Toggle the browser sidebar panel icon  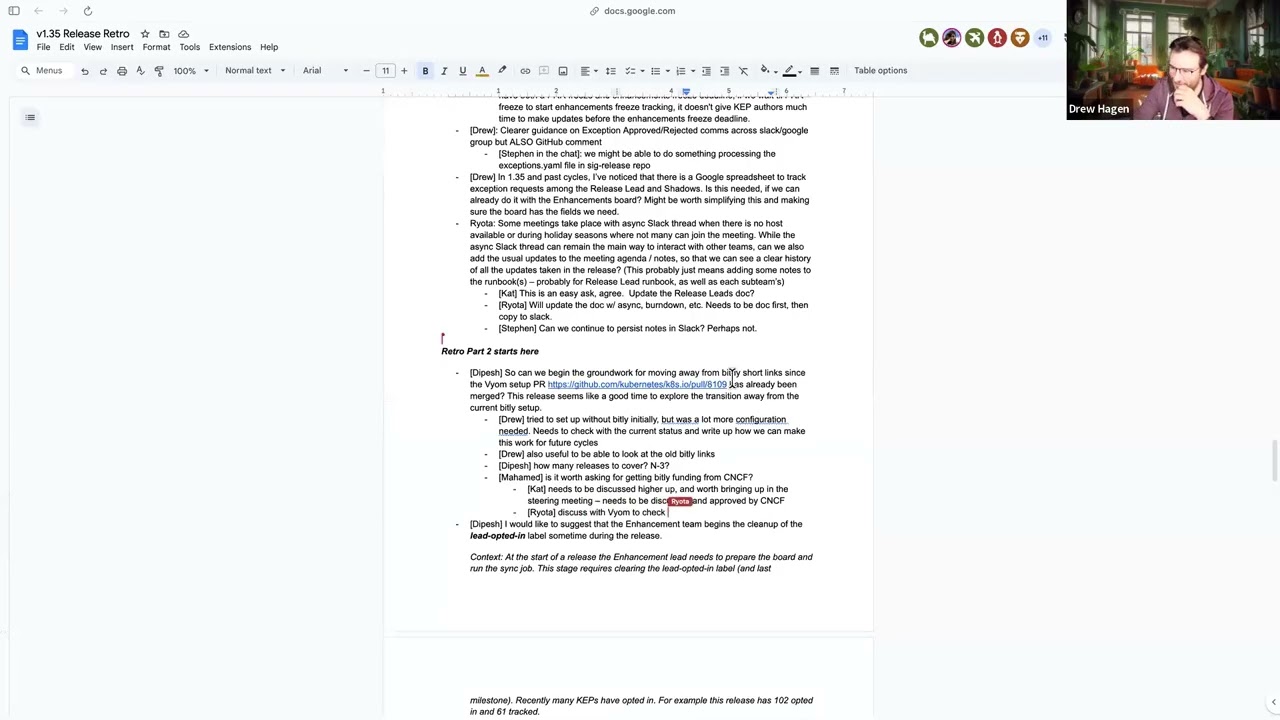tap(14, 11)
